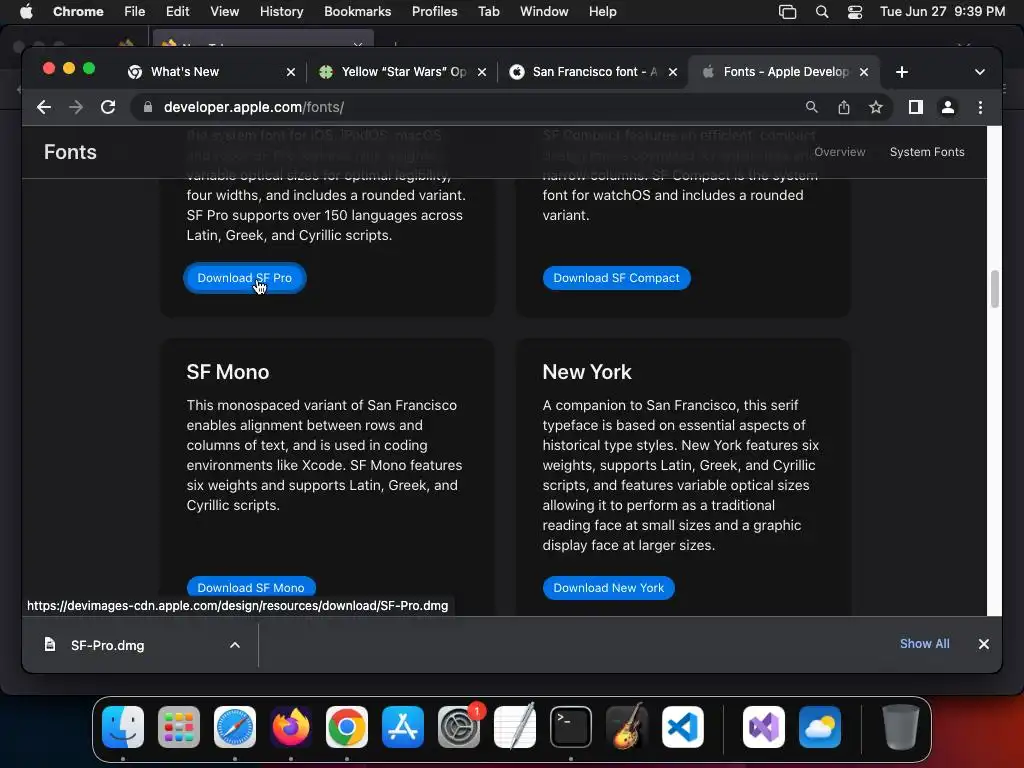This screenshot has width=1024, height=768.
Task: Switch to the Yellow Star Wars tab
Action: (x=402, y=72)
